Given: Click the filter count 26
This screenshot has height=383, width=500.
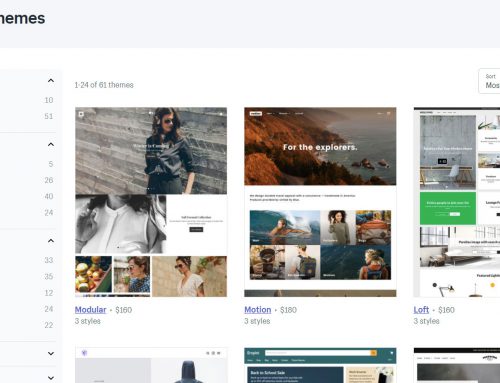Looking at the screenshot, I should tap(49, 180).
